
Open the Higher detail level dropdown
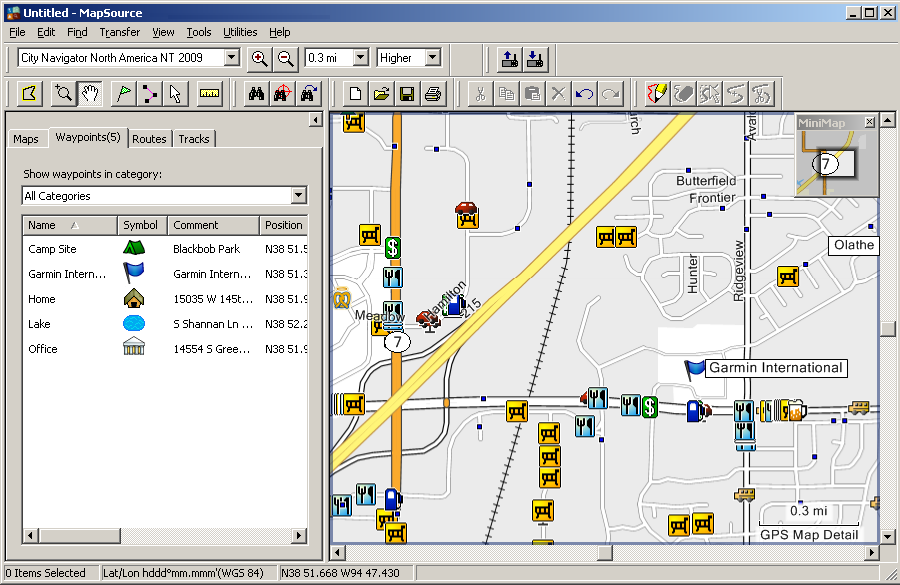pyautogui.click(x=433, y=57)
